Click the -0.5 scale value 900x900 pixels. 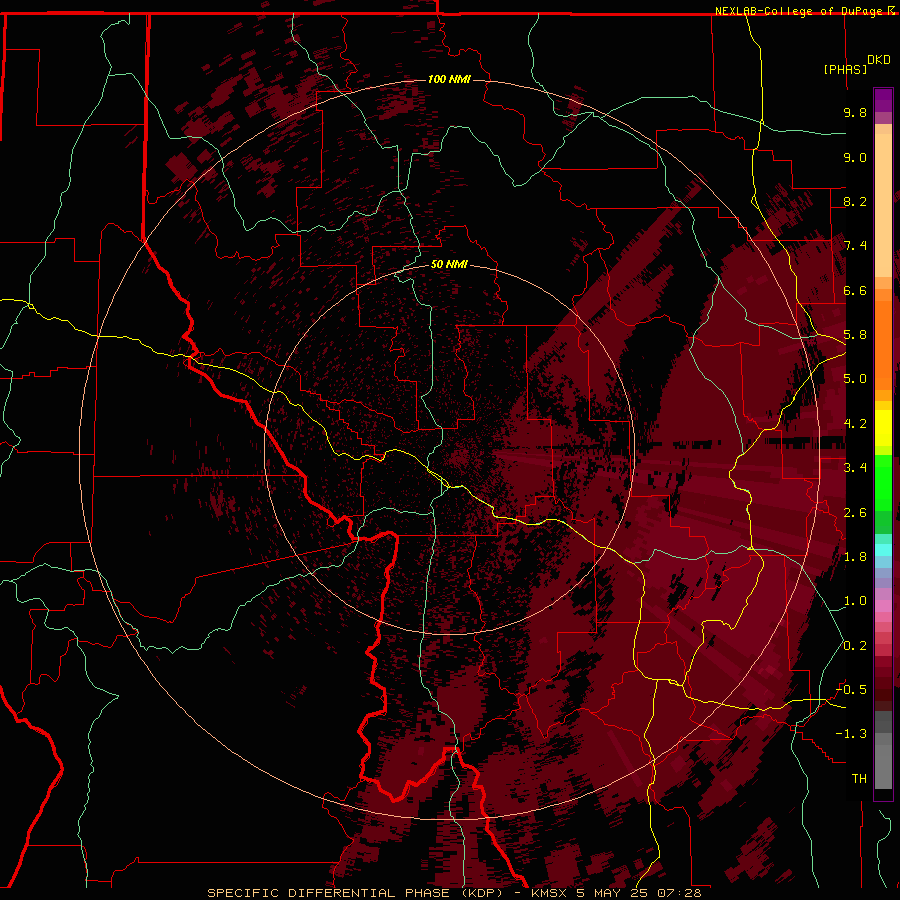[851, 690]
